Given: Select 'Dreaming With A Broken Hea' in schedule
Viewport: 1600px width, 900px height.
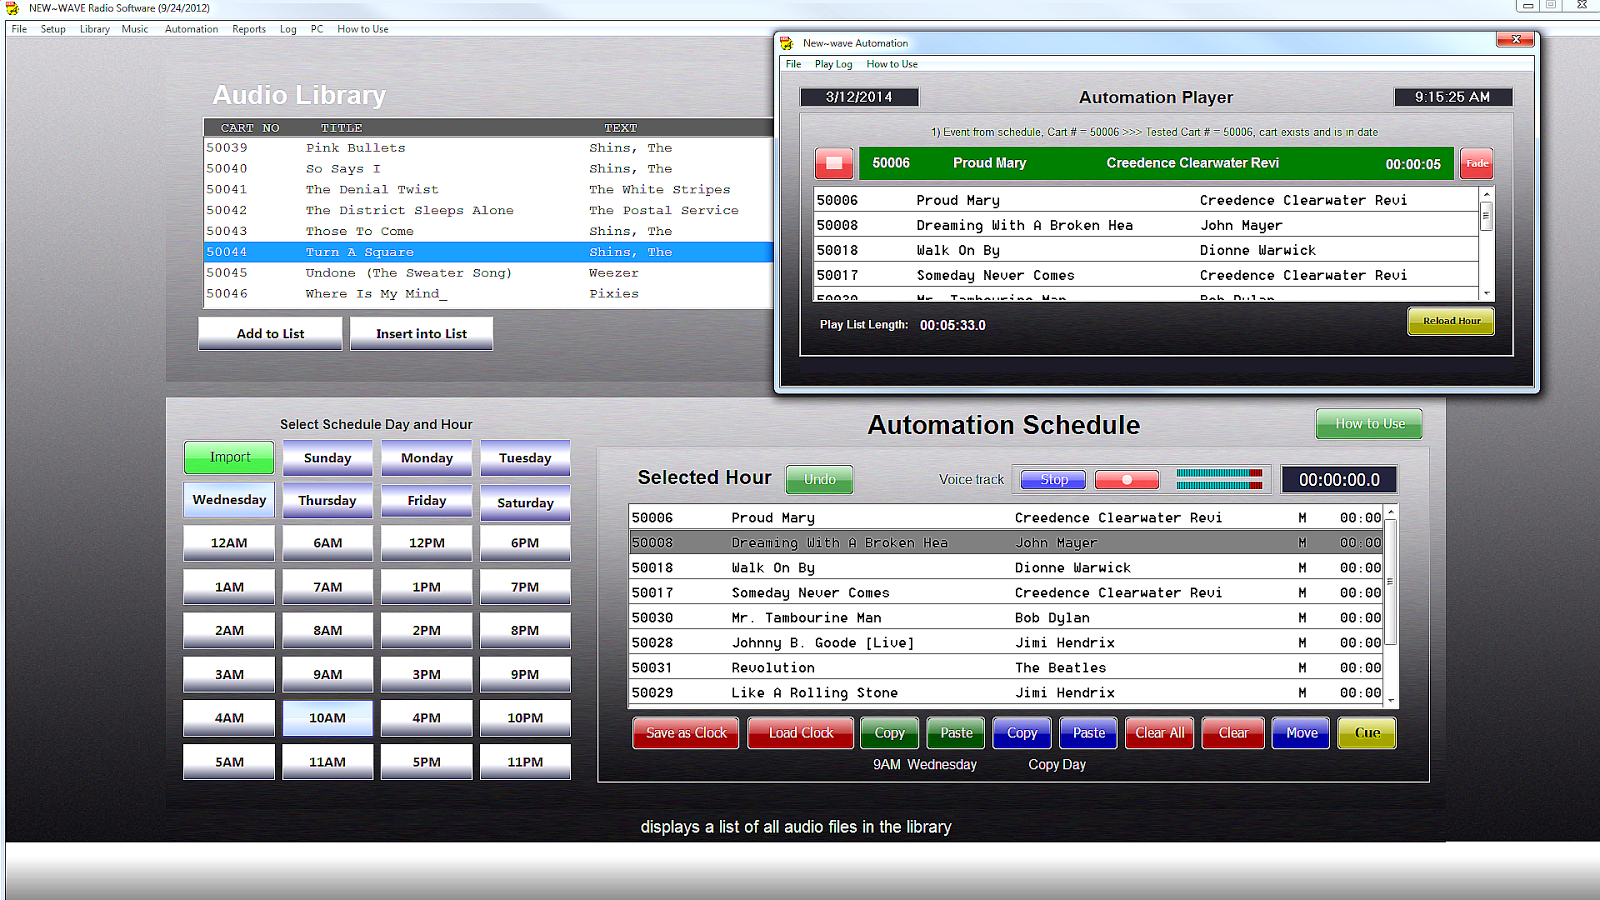Looking at the screenshot, I should [1006, 543].
